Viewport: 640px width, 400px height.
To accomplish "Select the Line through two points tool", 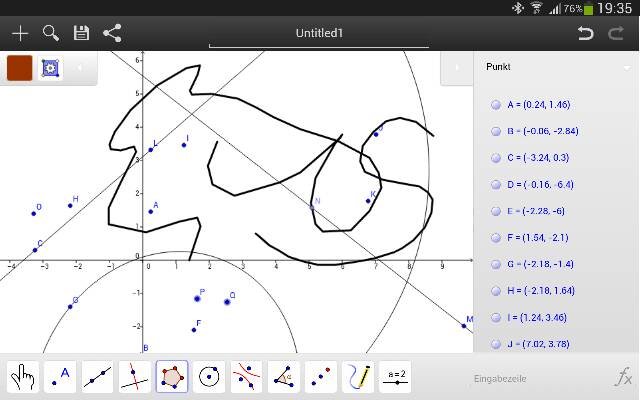I will click(x=97, y=377).
